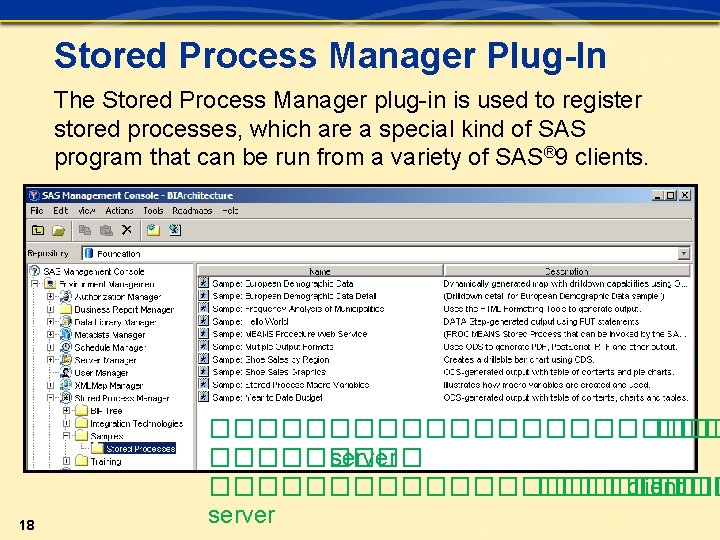Click the XMLMap Manager icon

click(66, 385)
